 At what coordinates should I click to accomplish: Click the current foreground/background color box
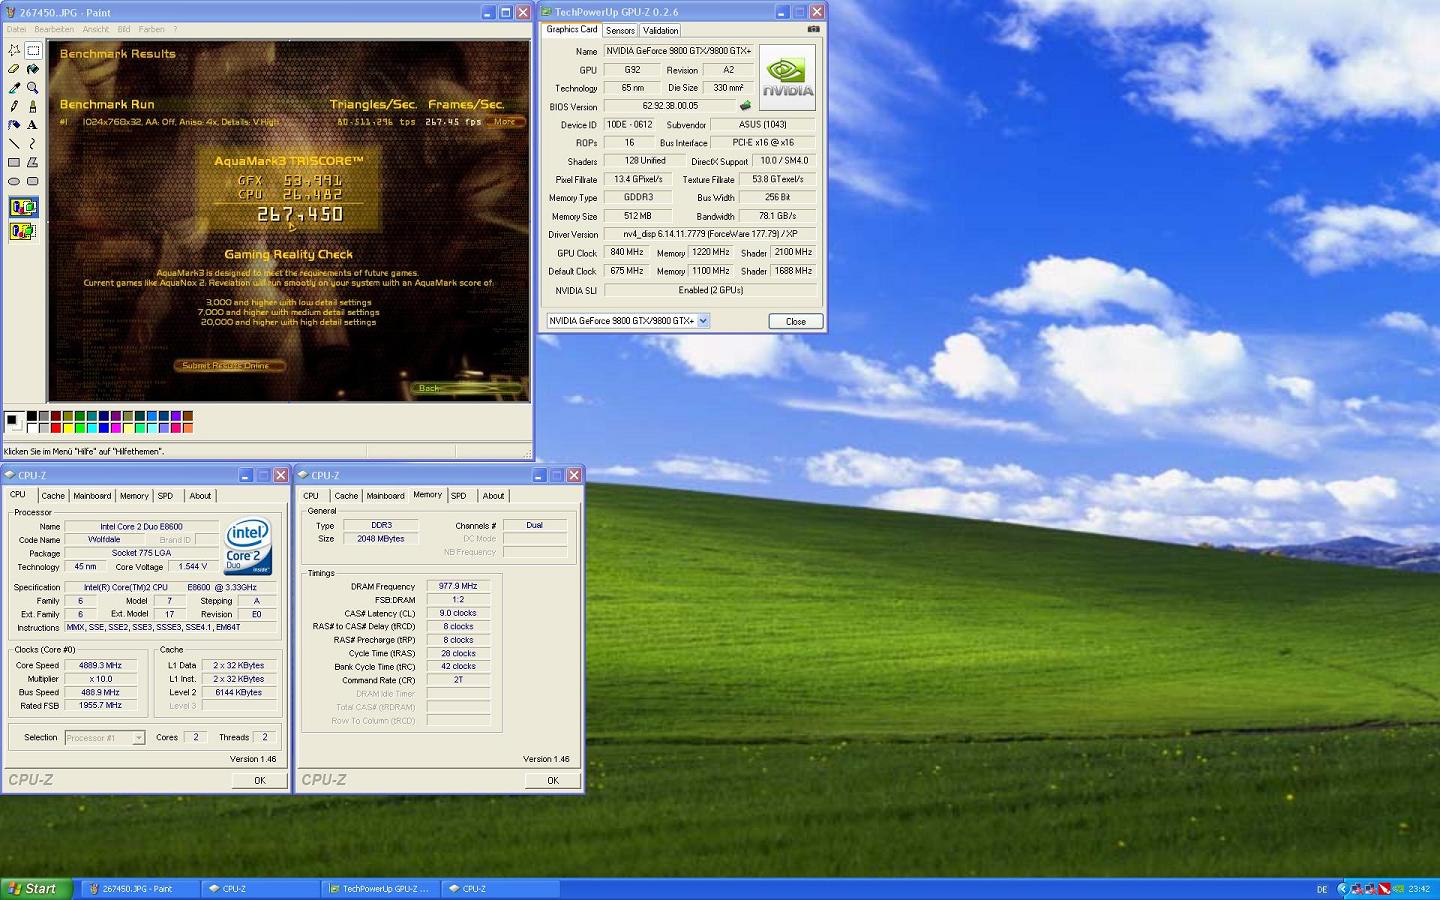pyautogui.click(x=15, y=421)
